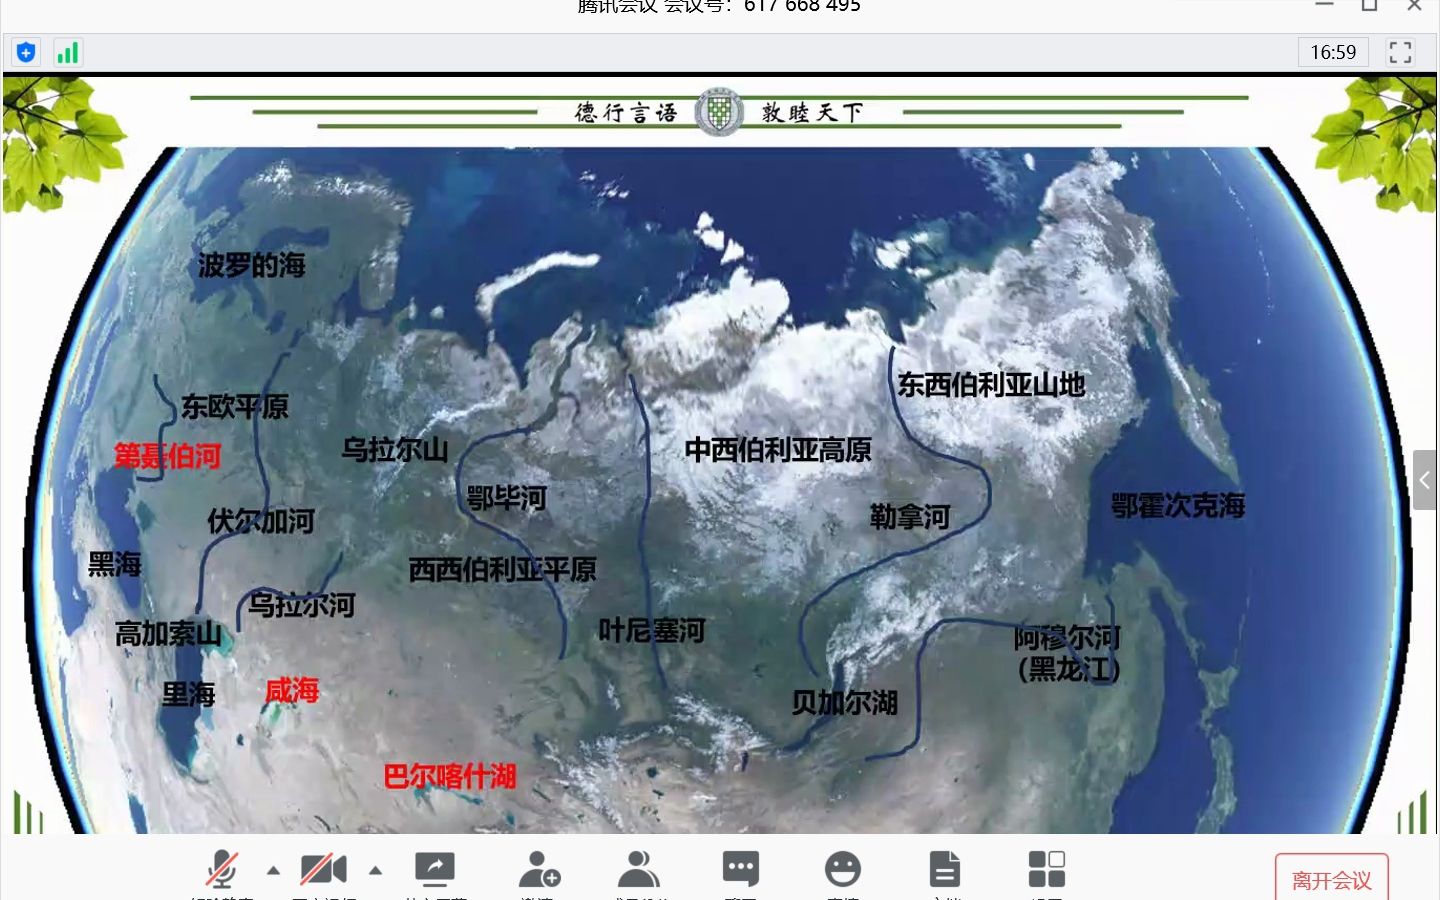Click the label 叶尼塞河
The height and width of the screenshot is (900, 1440).
point(652,631)
